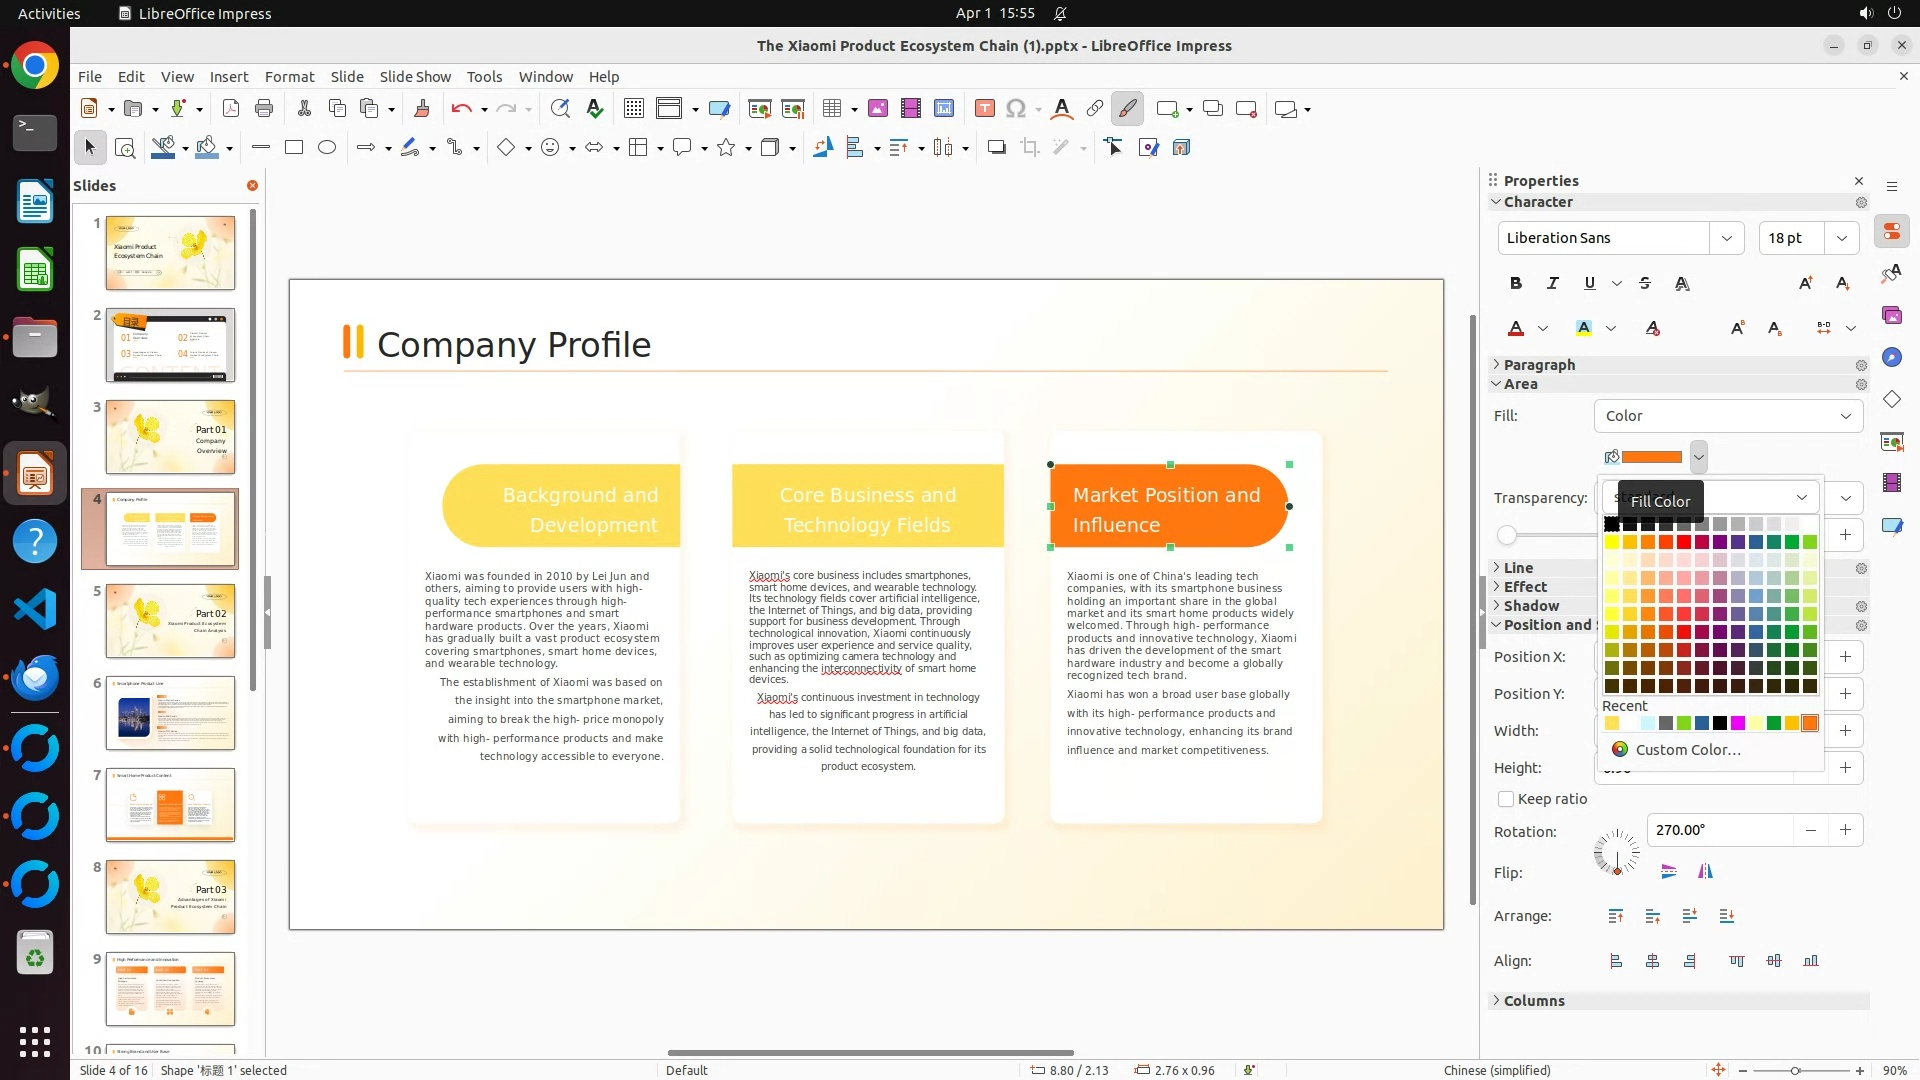Toggle the Shadow toolbar icon

pos(996,148)
